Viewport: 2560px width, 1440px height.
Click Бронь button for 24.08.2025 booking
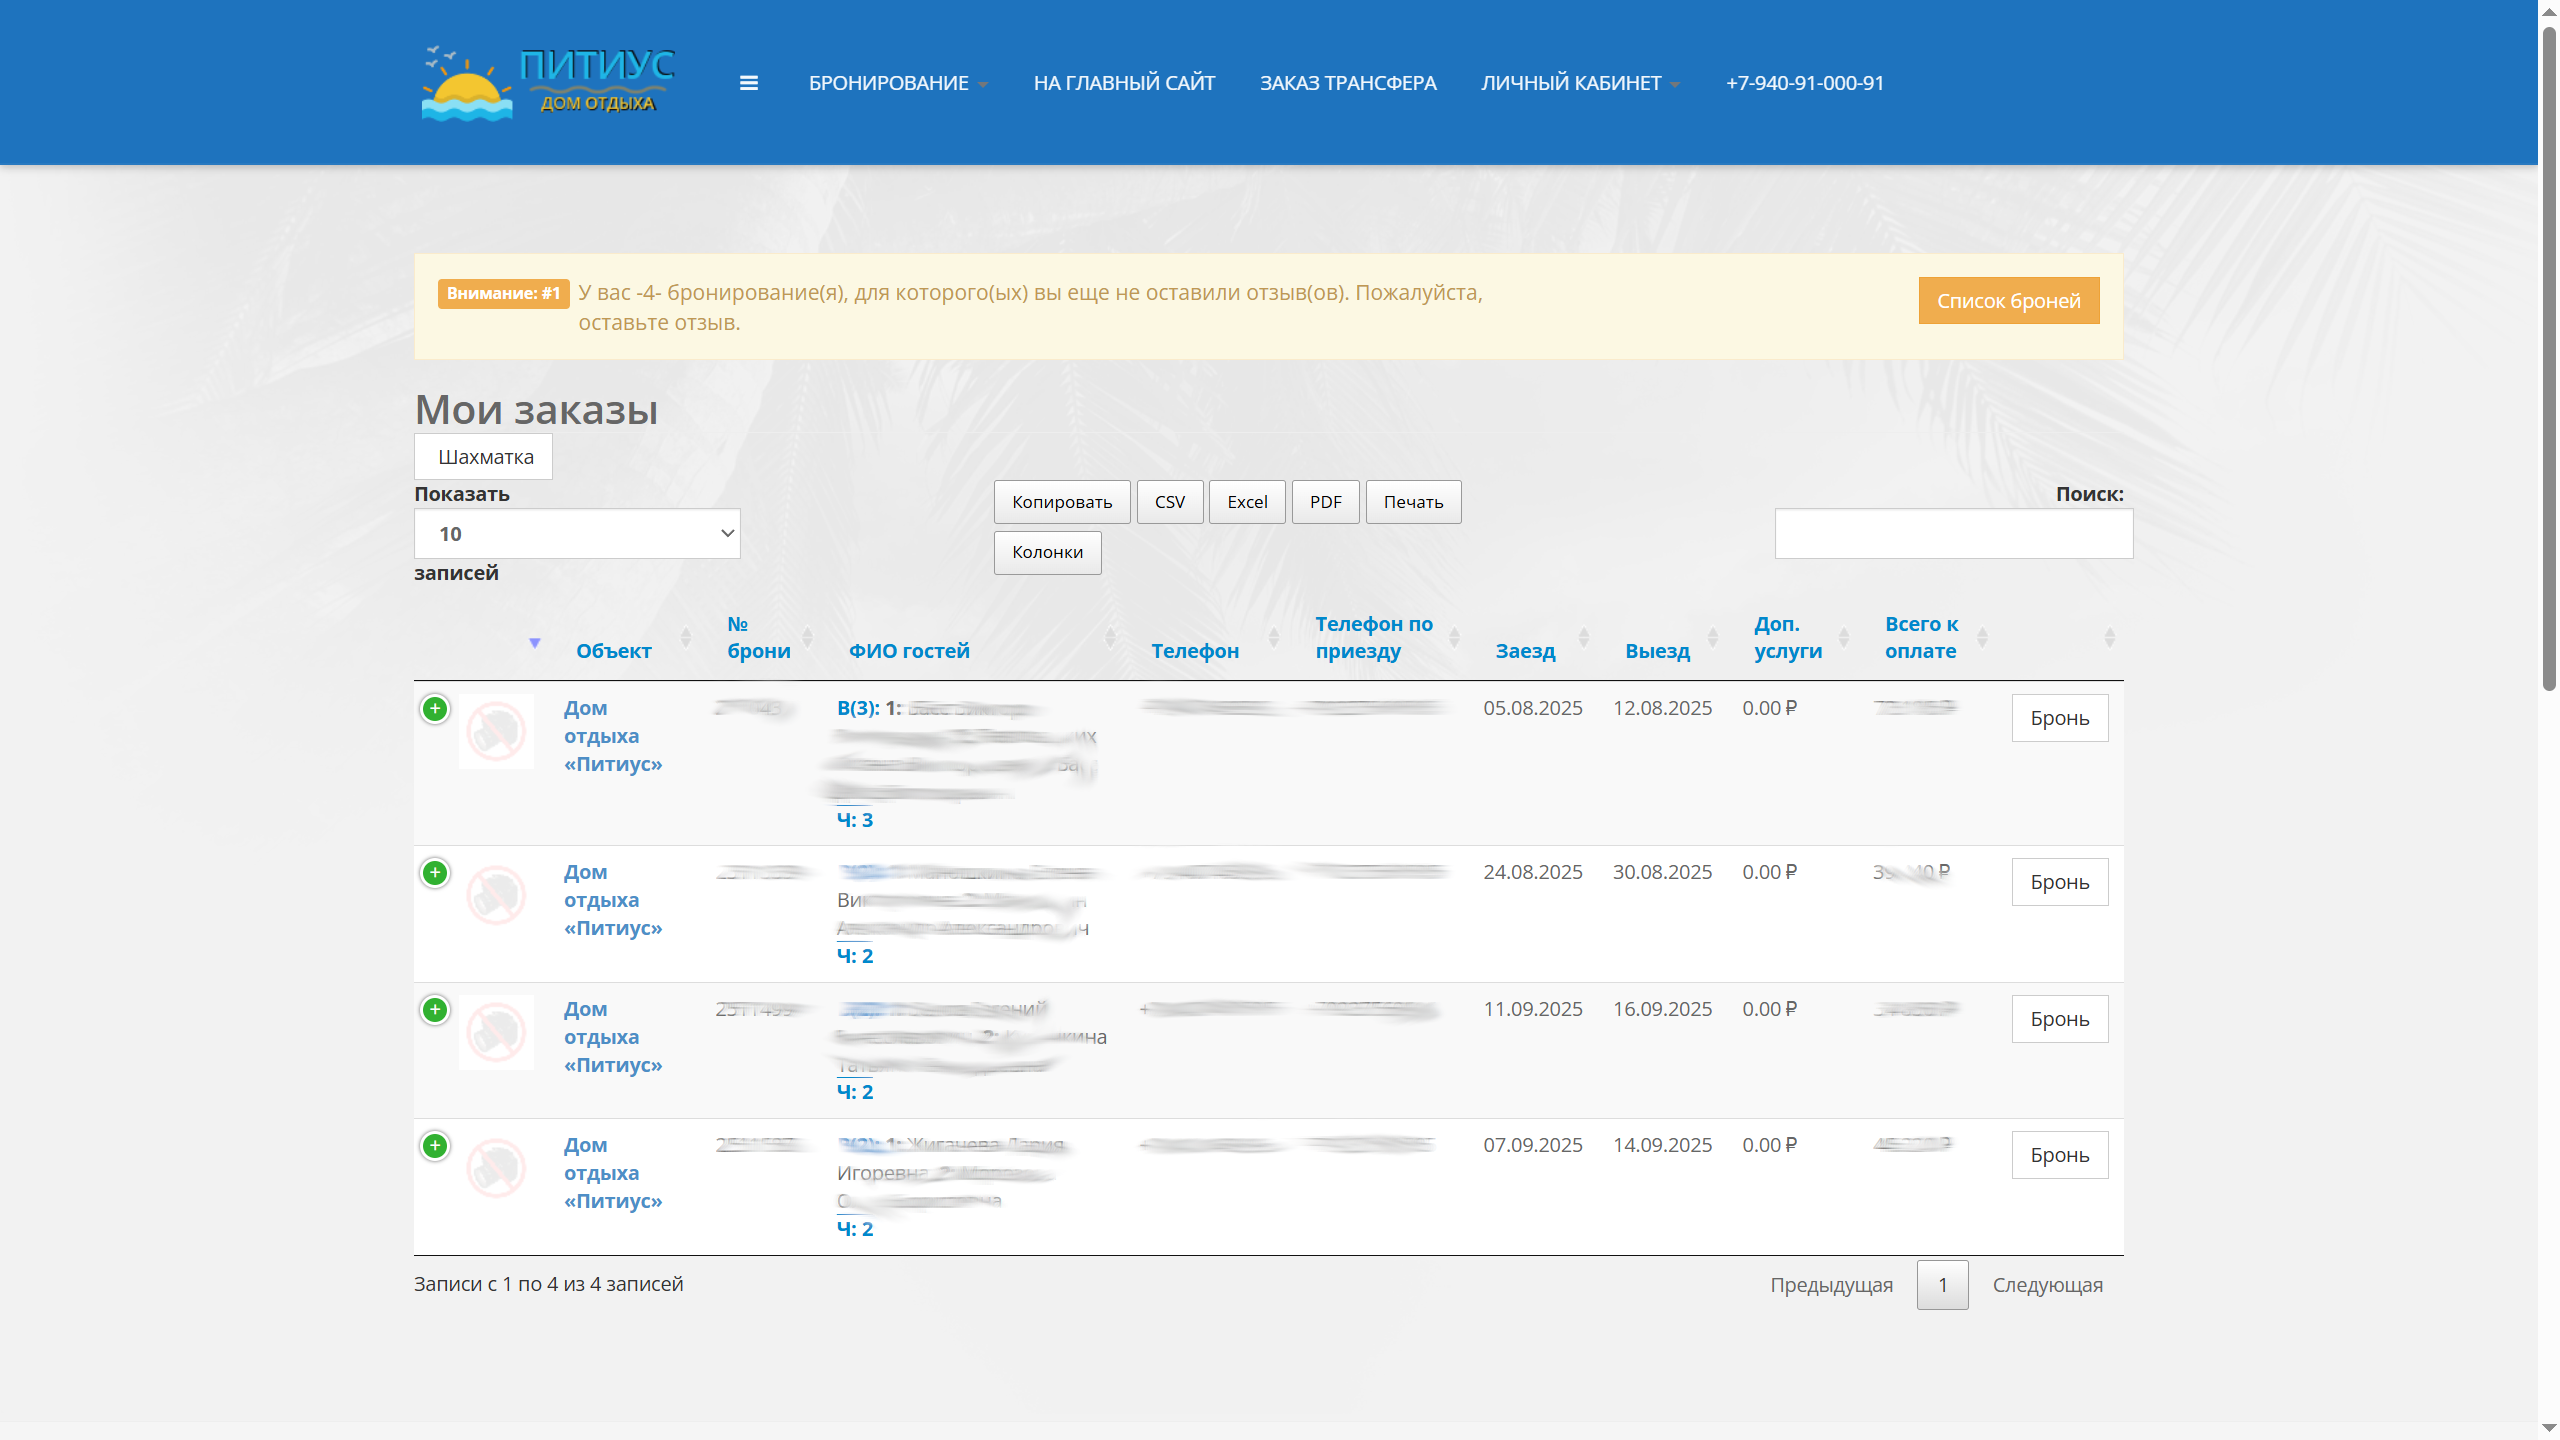(2060, 882)
